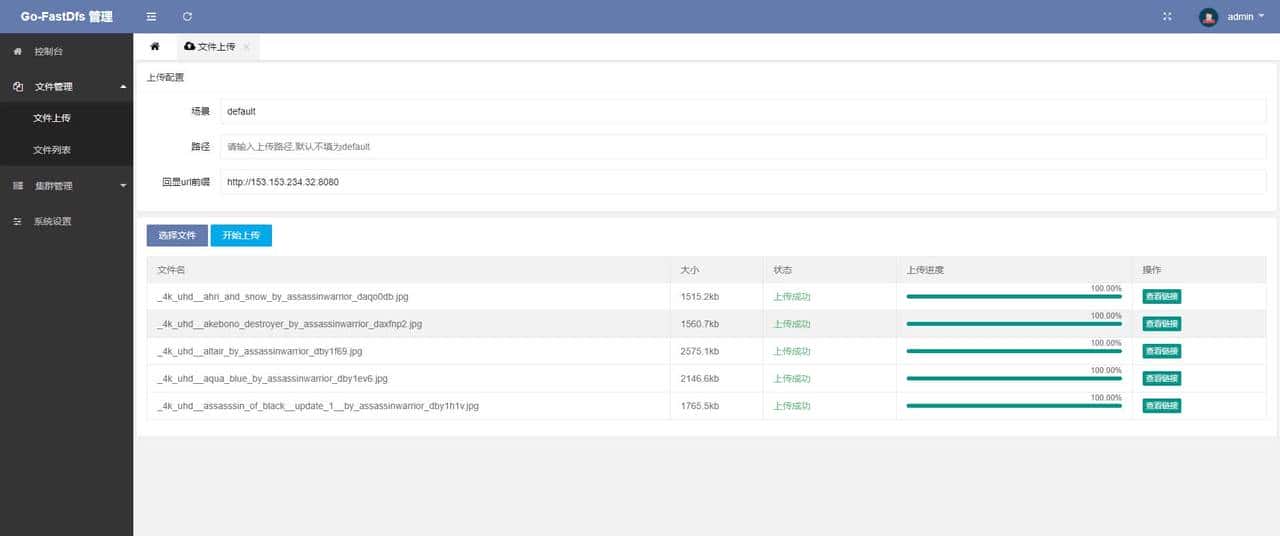
Task: View link for ahri_and_snow file
Action: click(1162, 297)
